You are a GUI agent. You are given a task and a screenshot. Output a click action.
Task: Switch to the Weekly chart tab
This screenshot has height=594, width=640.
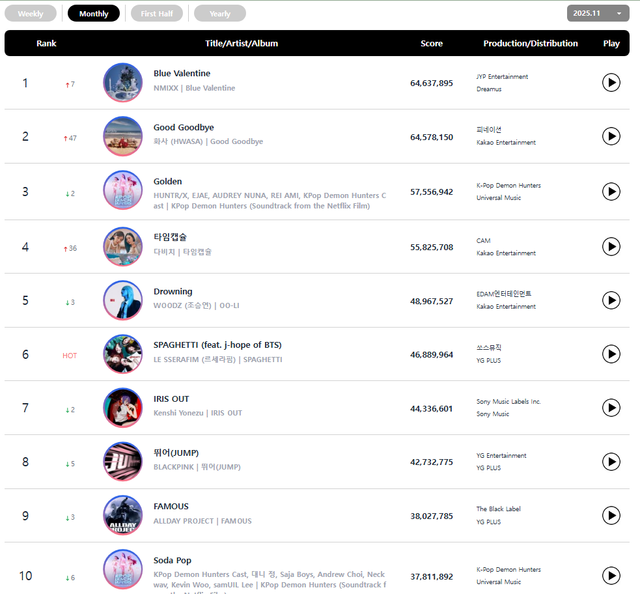[x=31, y=14]
